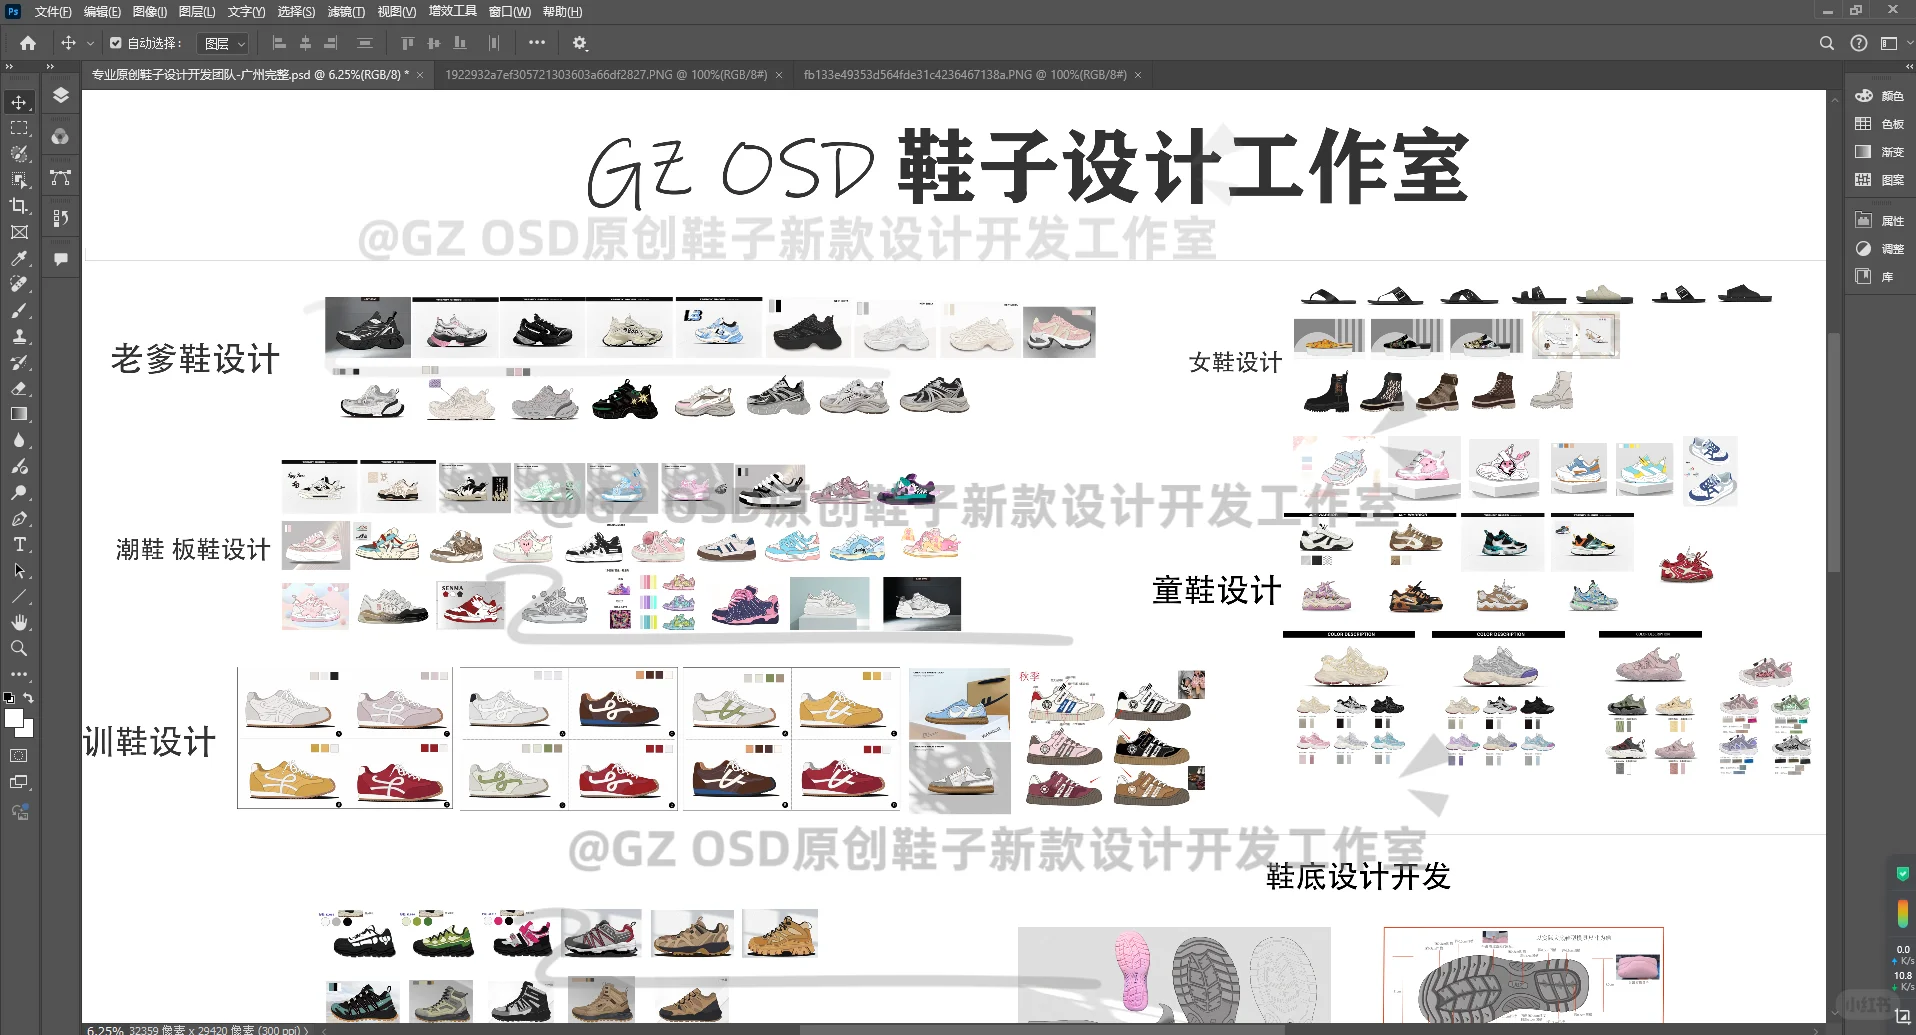The height and width of the screenshot is (1035, 1916).
Task: Select the Move tool
Action: point(18,100)
